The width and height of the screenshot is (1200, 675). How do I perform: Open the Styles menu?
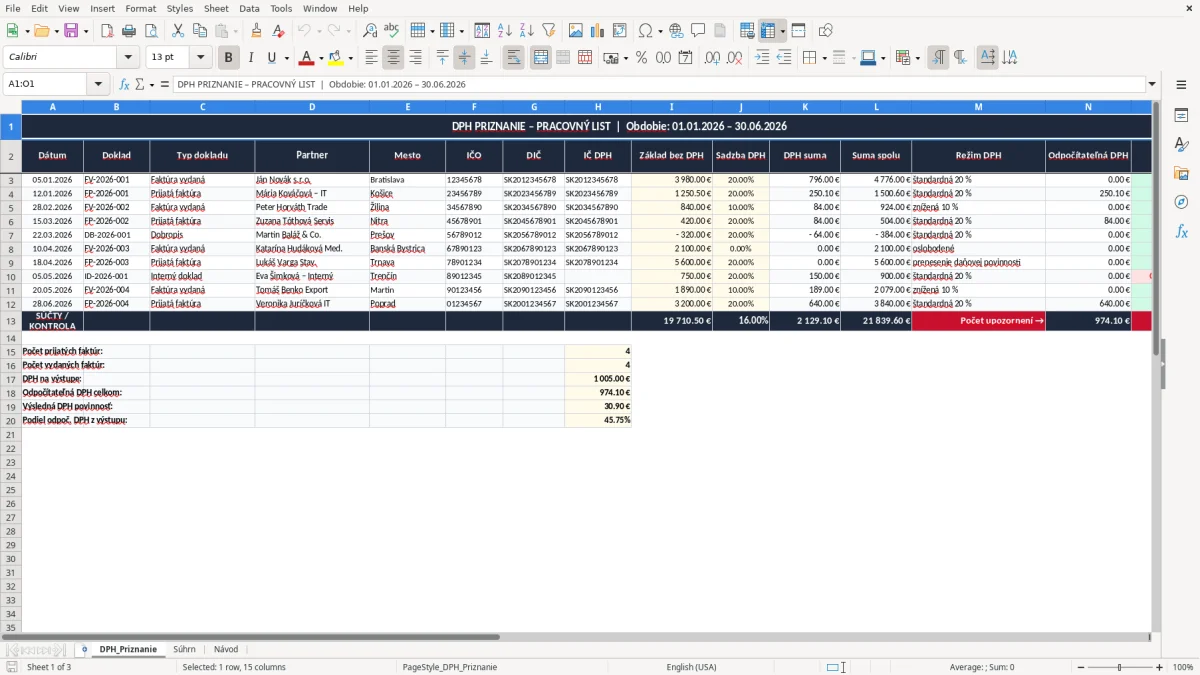pos(180,8)
